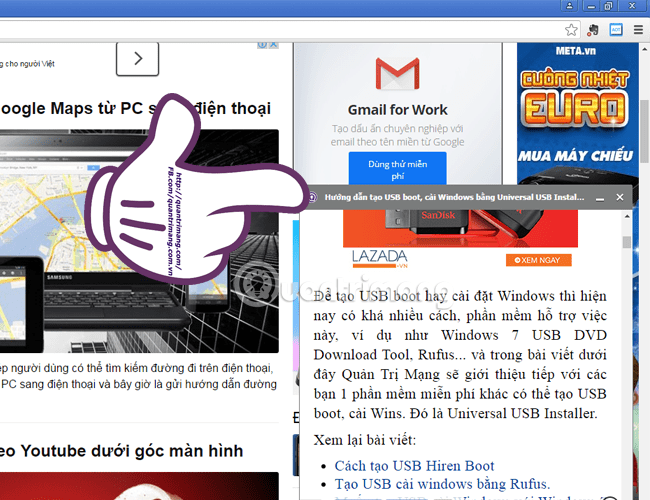Click the Gmail logo in the ad
The width and height of the screenshot is (650, 500).
click(398, 74)
